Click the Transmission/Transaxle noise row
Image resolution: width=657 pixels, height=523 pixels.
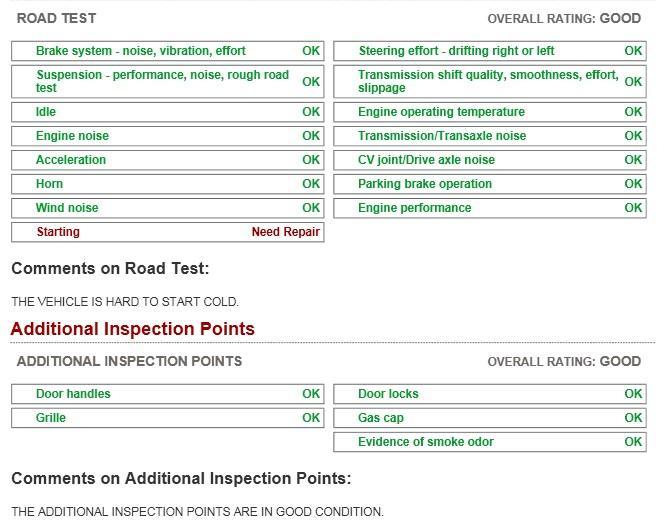489,136
